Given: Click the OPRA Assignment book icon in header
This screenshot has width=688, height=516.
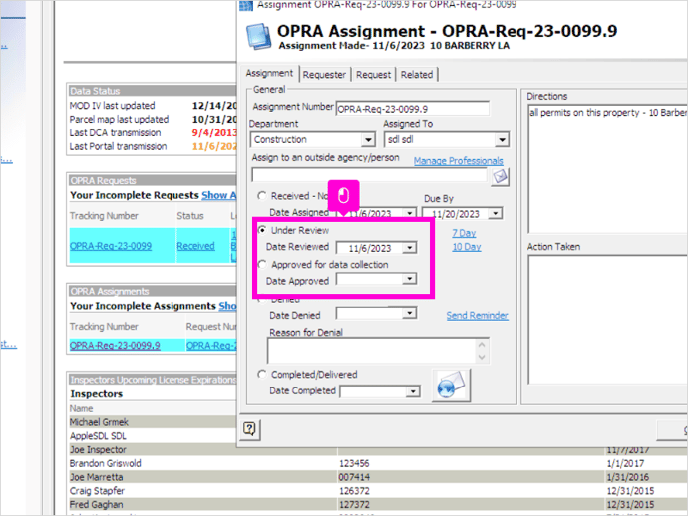Looking at the screenshot, I should coord(258,36).
